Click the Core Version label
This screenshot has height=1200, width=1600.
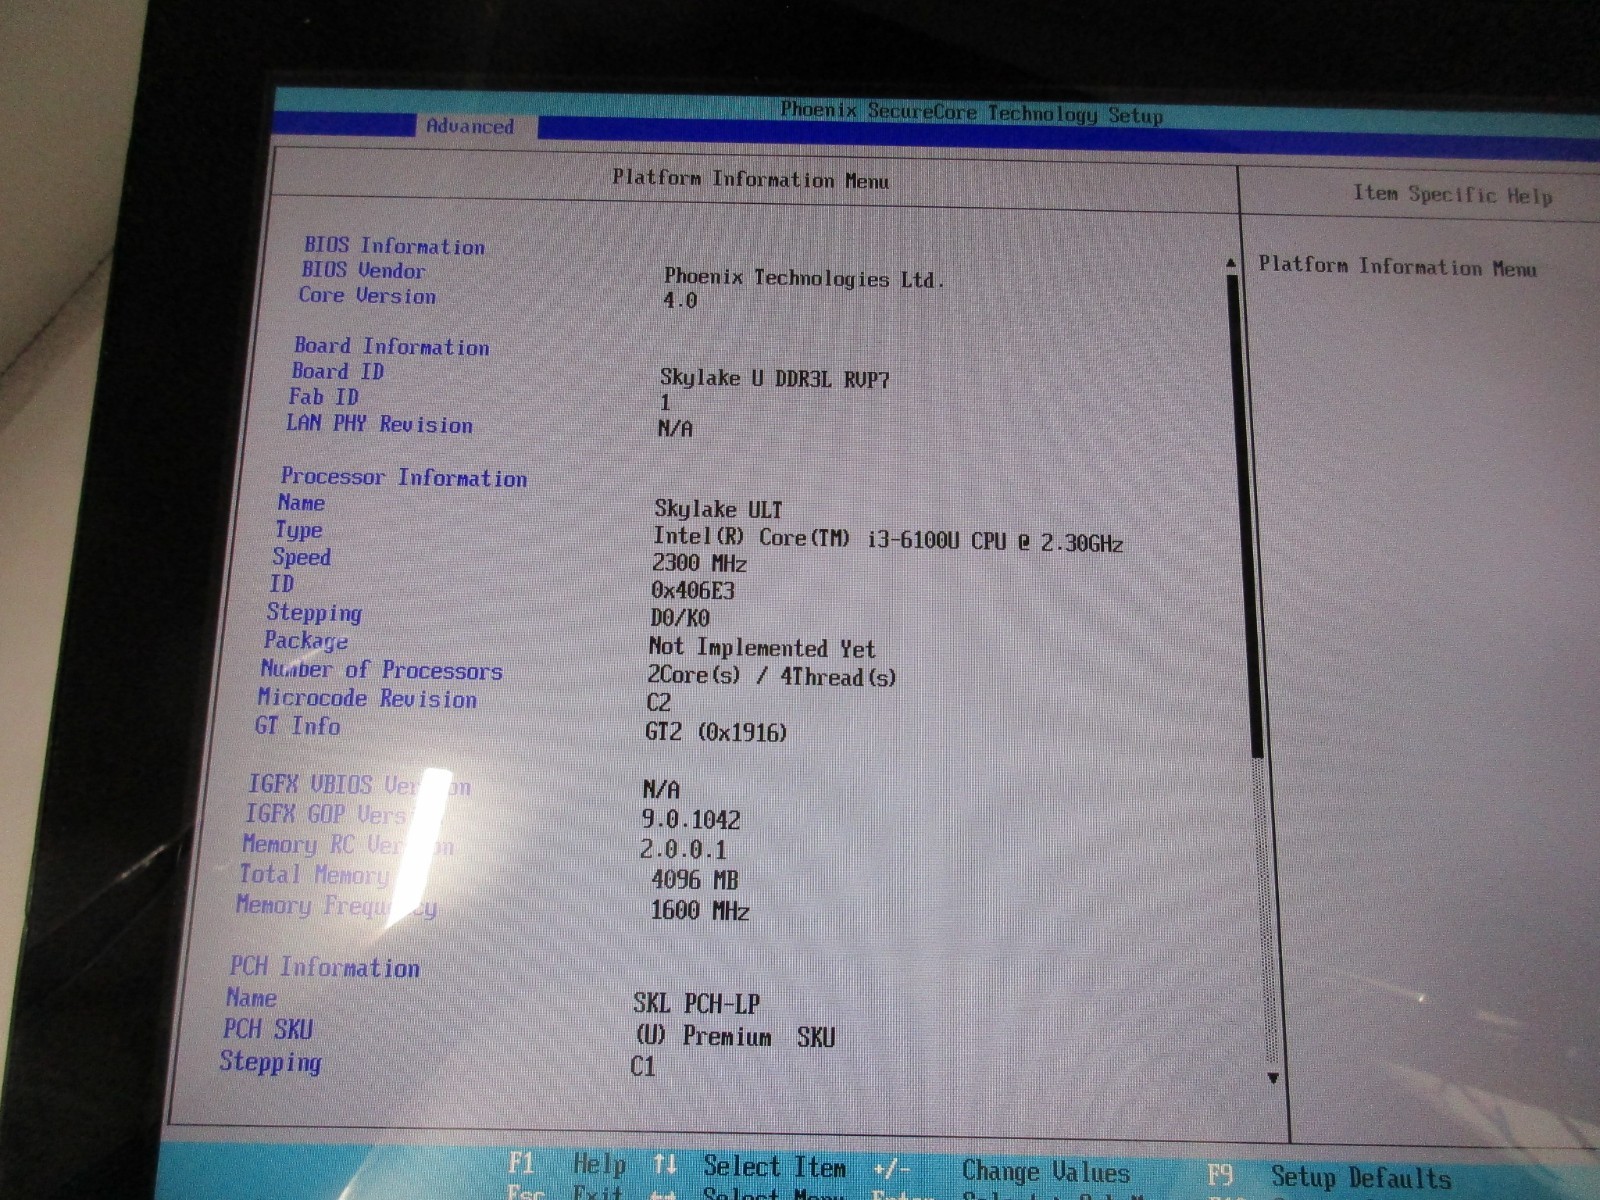tap(367, 296)
